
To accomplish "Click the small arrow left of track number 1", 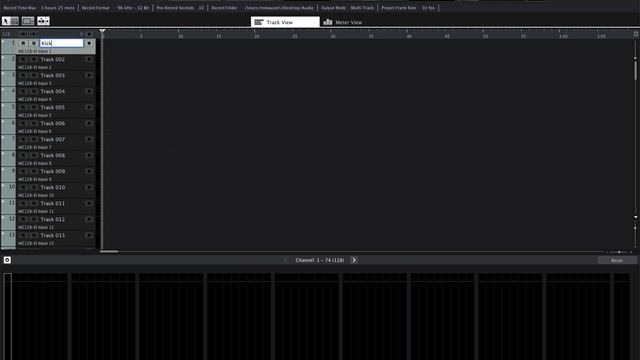I will click(4, 42).
